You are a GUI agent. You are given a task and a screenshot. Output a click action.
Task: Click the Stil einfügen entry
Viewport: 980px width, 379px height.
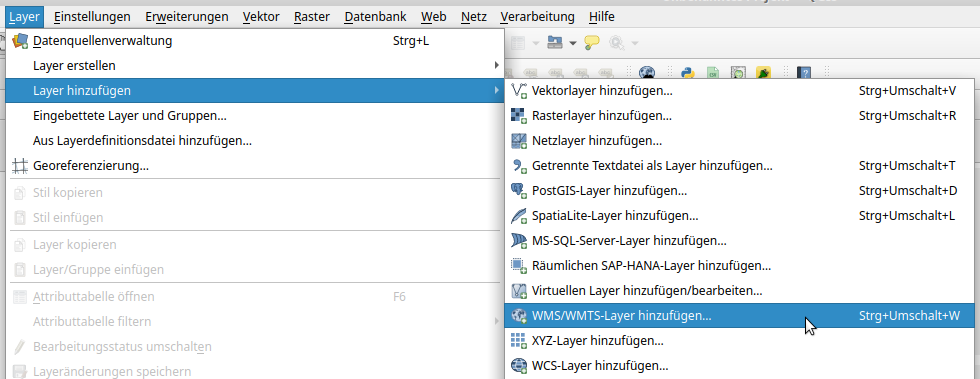pos(254,218)
